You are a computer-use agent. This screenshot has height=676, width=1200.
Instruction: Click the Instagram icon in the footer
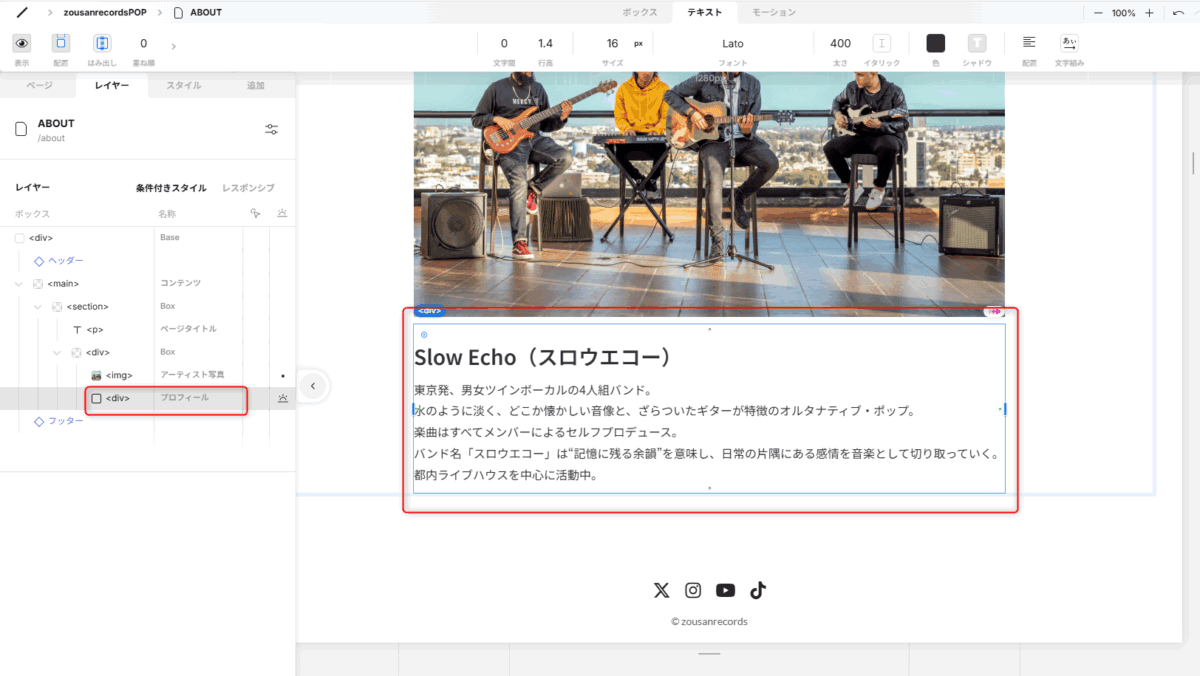point(693,590)
